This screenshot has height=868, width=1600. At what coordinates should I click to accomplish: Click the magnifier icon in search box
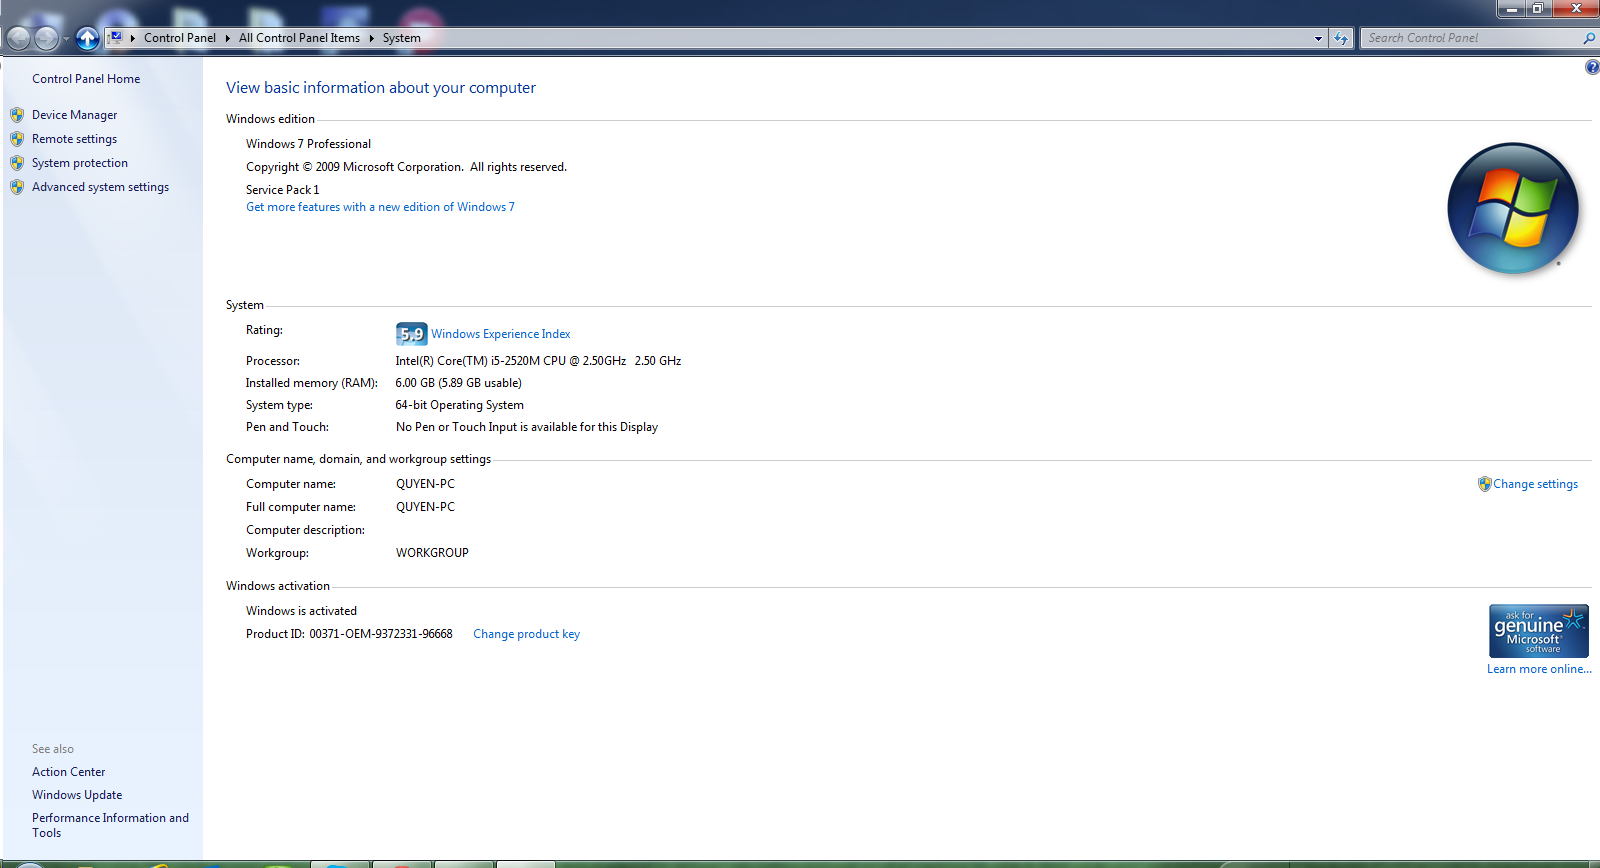1589,38
